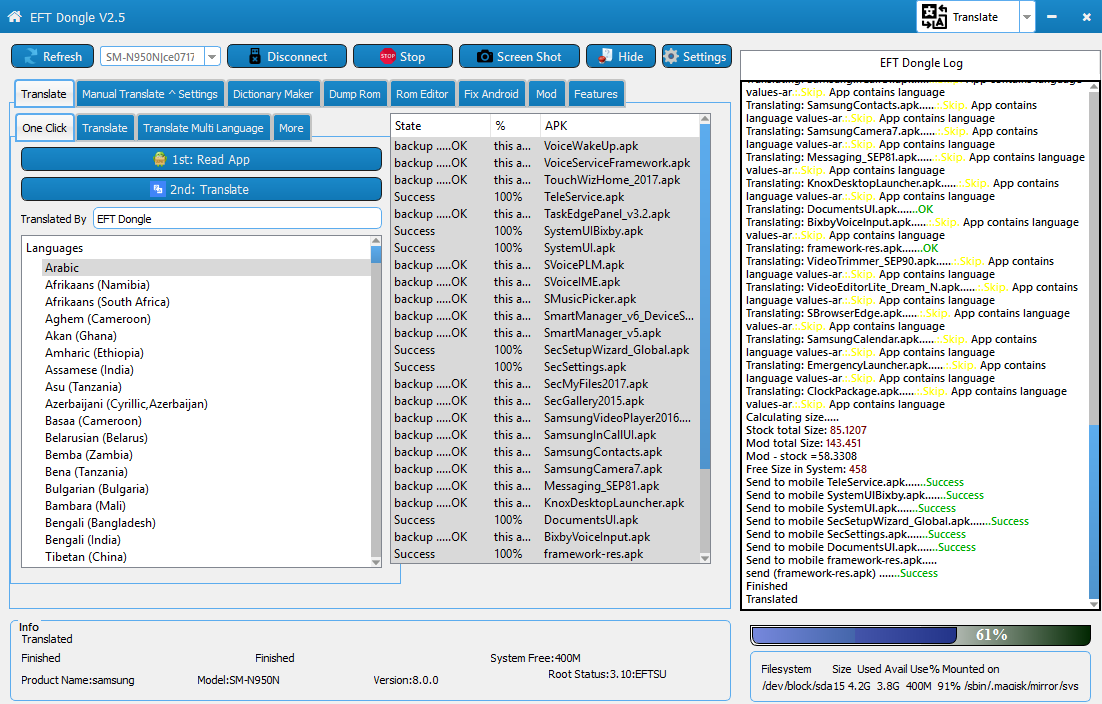Image resolution: width=1102 pixels, height=704 pixels.
Task: Open the Translate dropdown arrow in title bar
Action: pyautogui.click(x=1027, y=17)
